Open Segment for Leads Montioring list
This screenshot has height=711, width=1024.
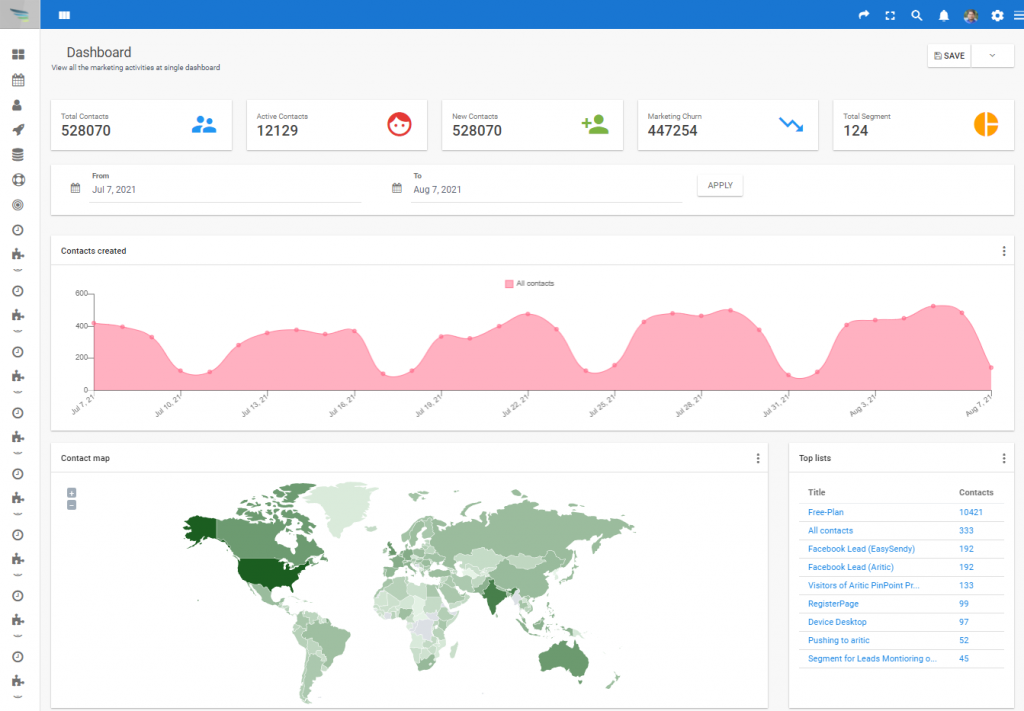pyautogui.click(x=872, y=659)
